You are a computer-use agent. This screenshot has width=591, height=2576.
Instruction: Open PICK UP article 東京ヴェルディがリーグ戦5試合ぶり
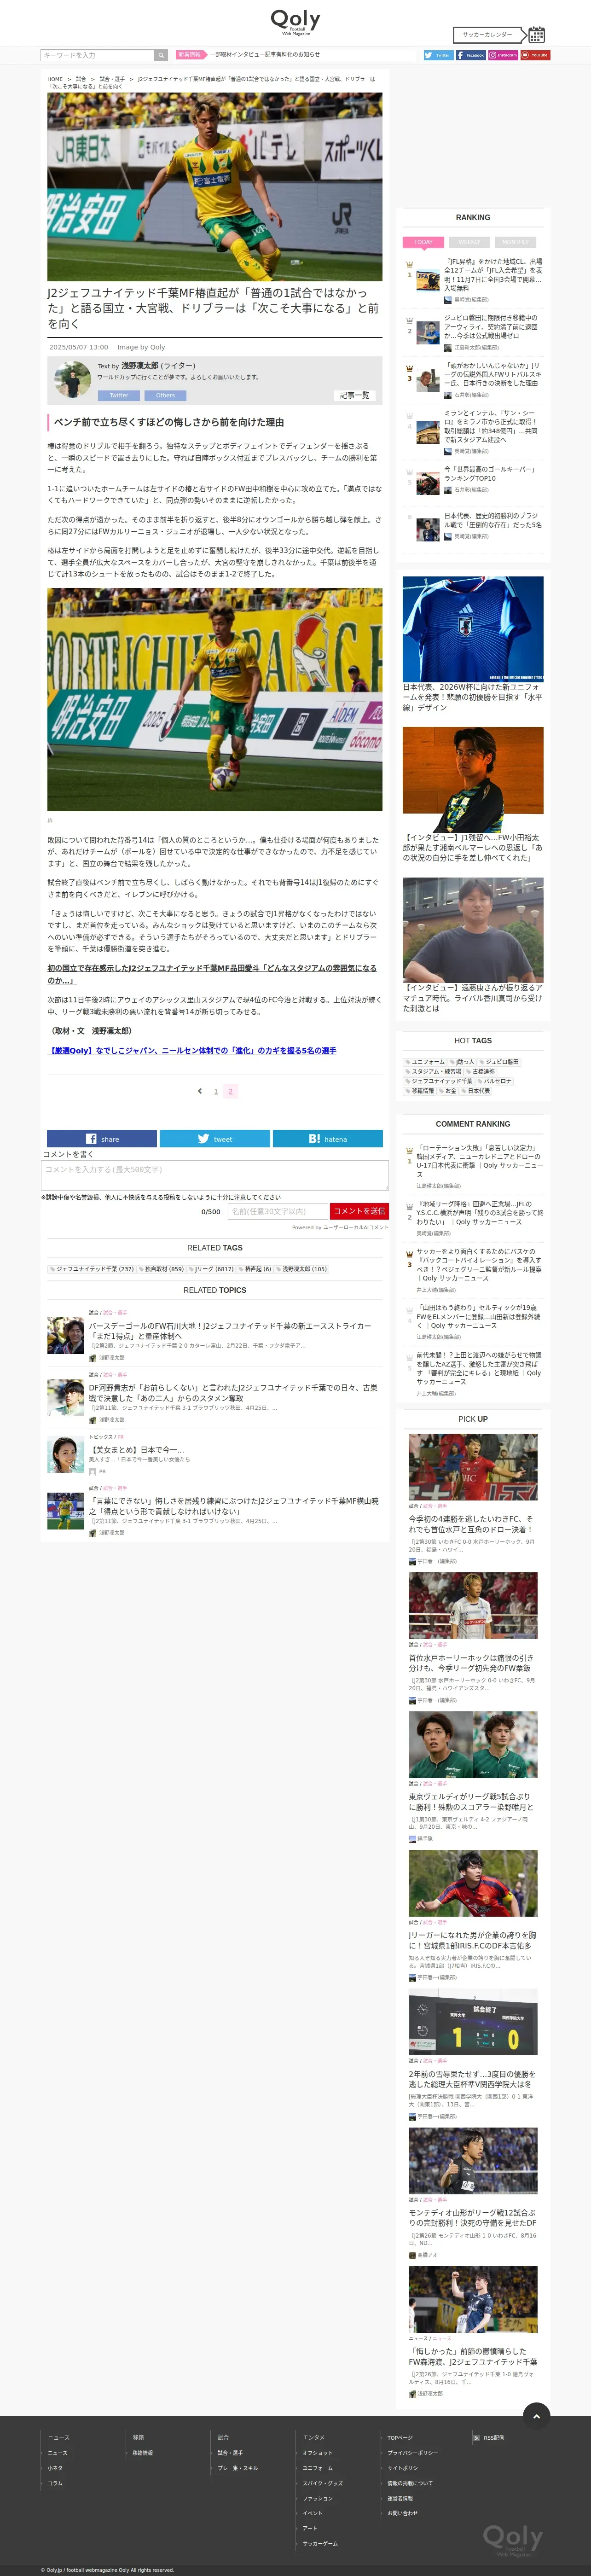pyautogui.click(x=471, y=1802)
